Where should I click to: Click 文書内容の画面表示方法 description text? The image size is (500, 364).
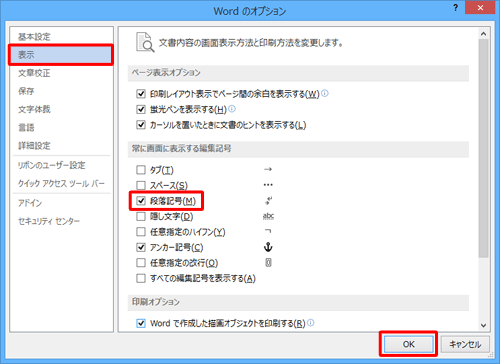coord(251,43)
